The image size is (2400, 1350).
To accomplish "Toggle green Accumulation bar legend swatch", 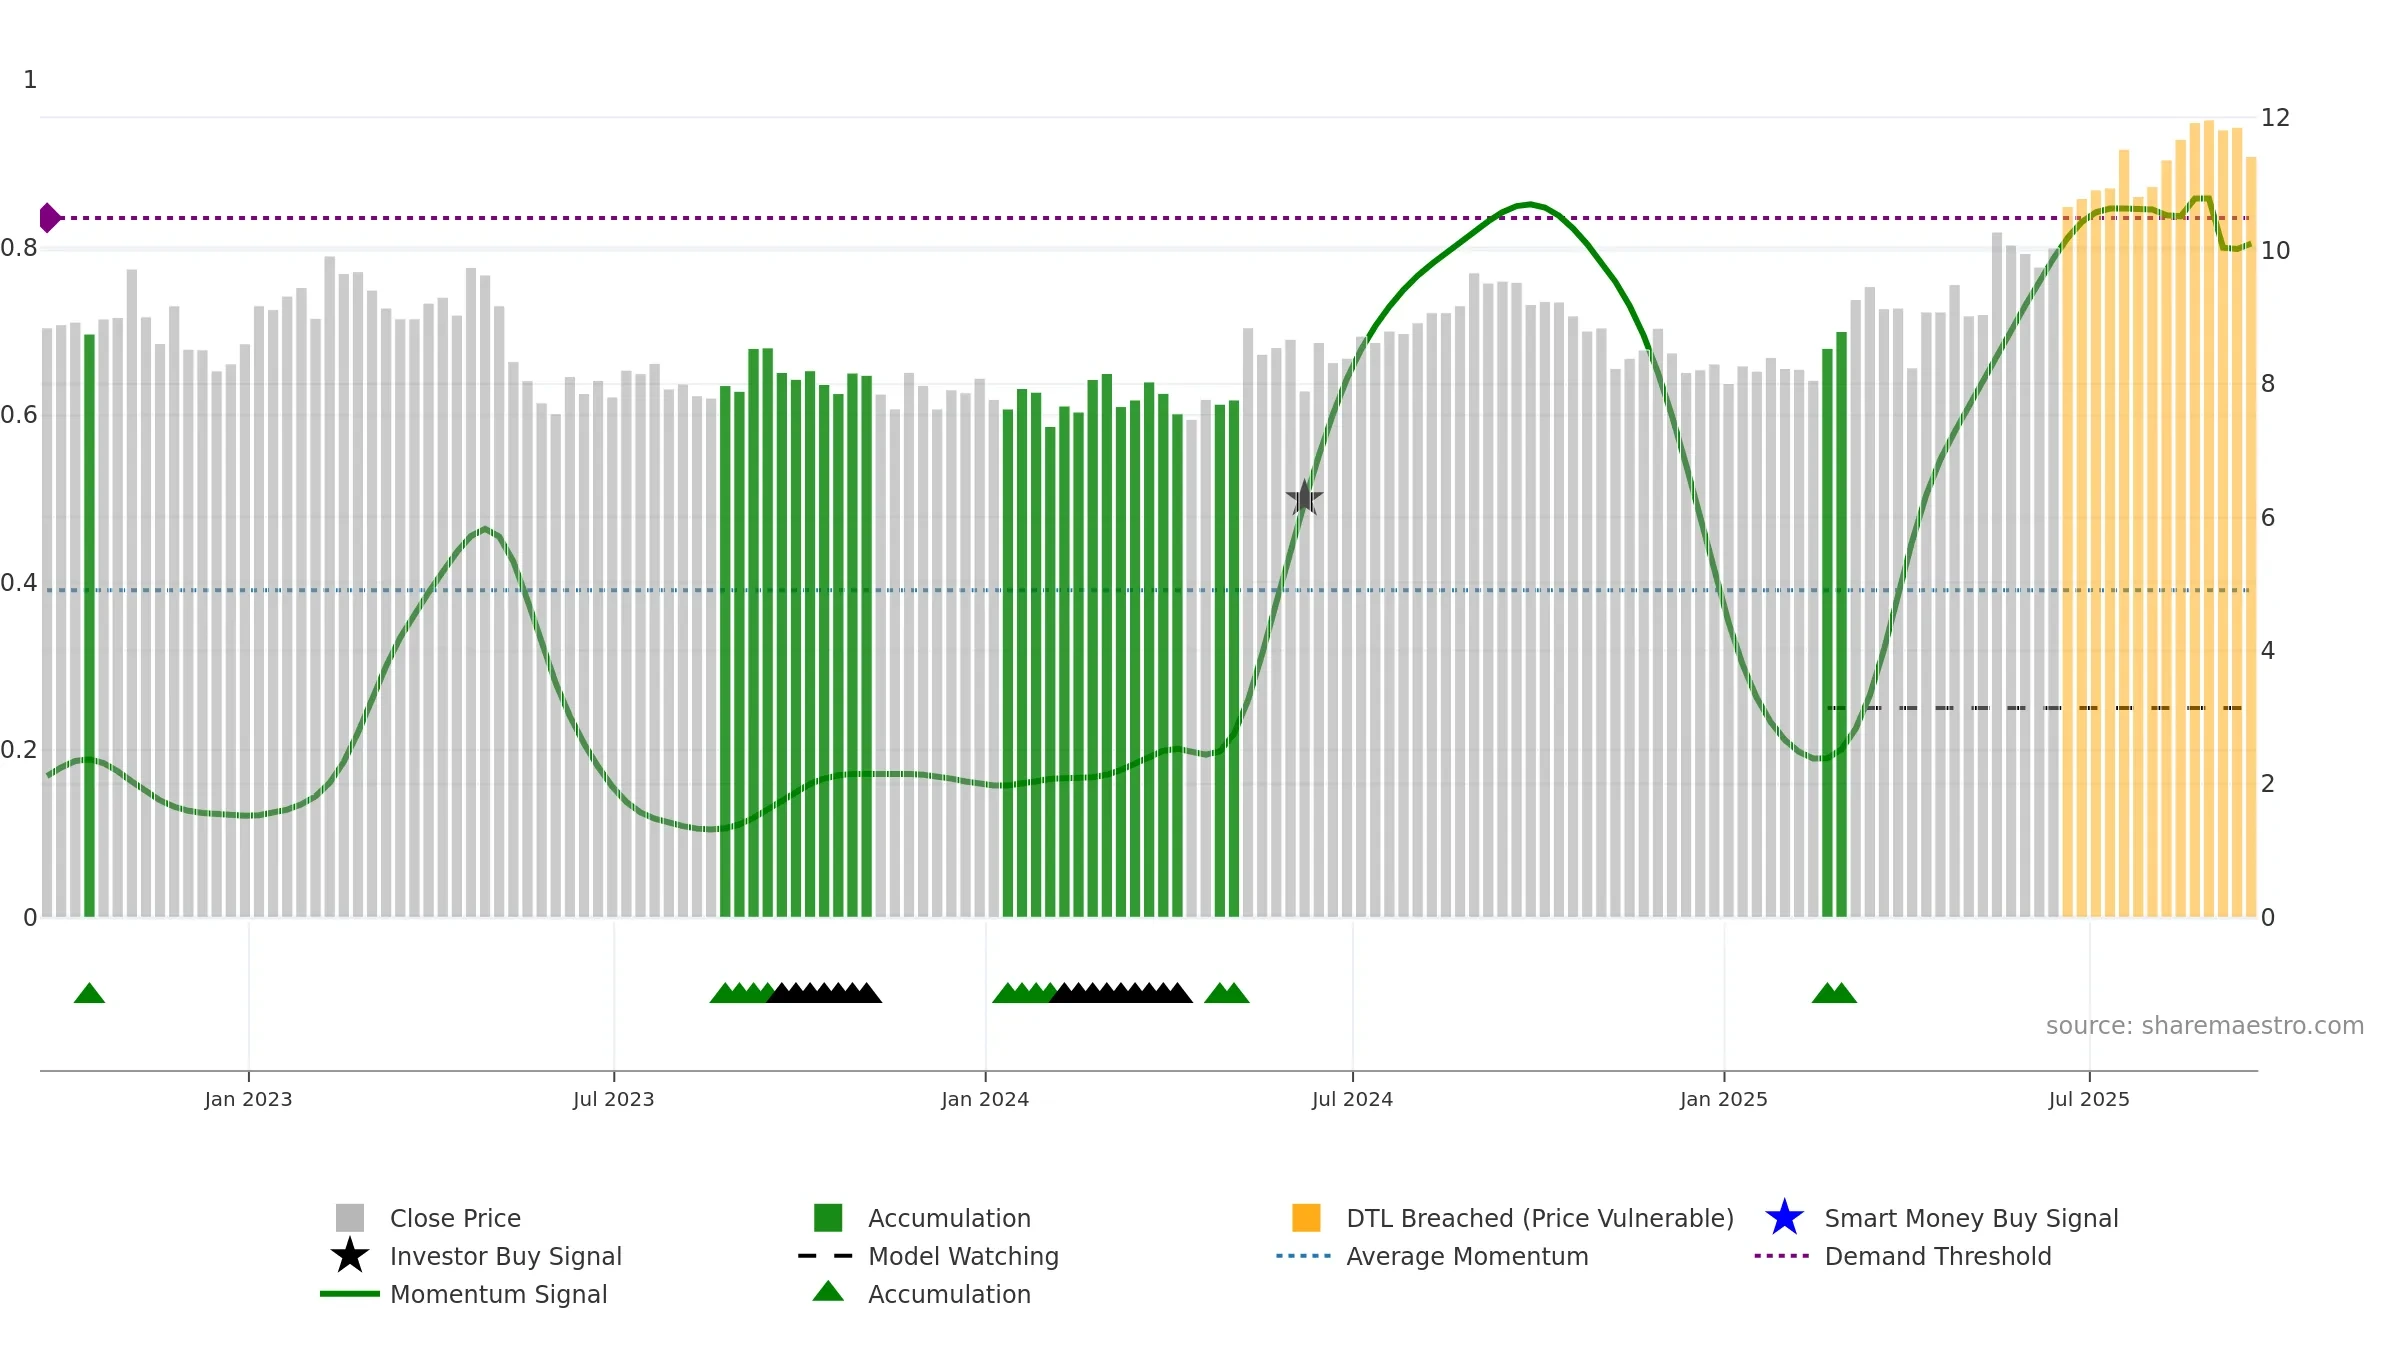I will [828, 1218].
